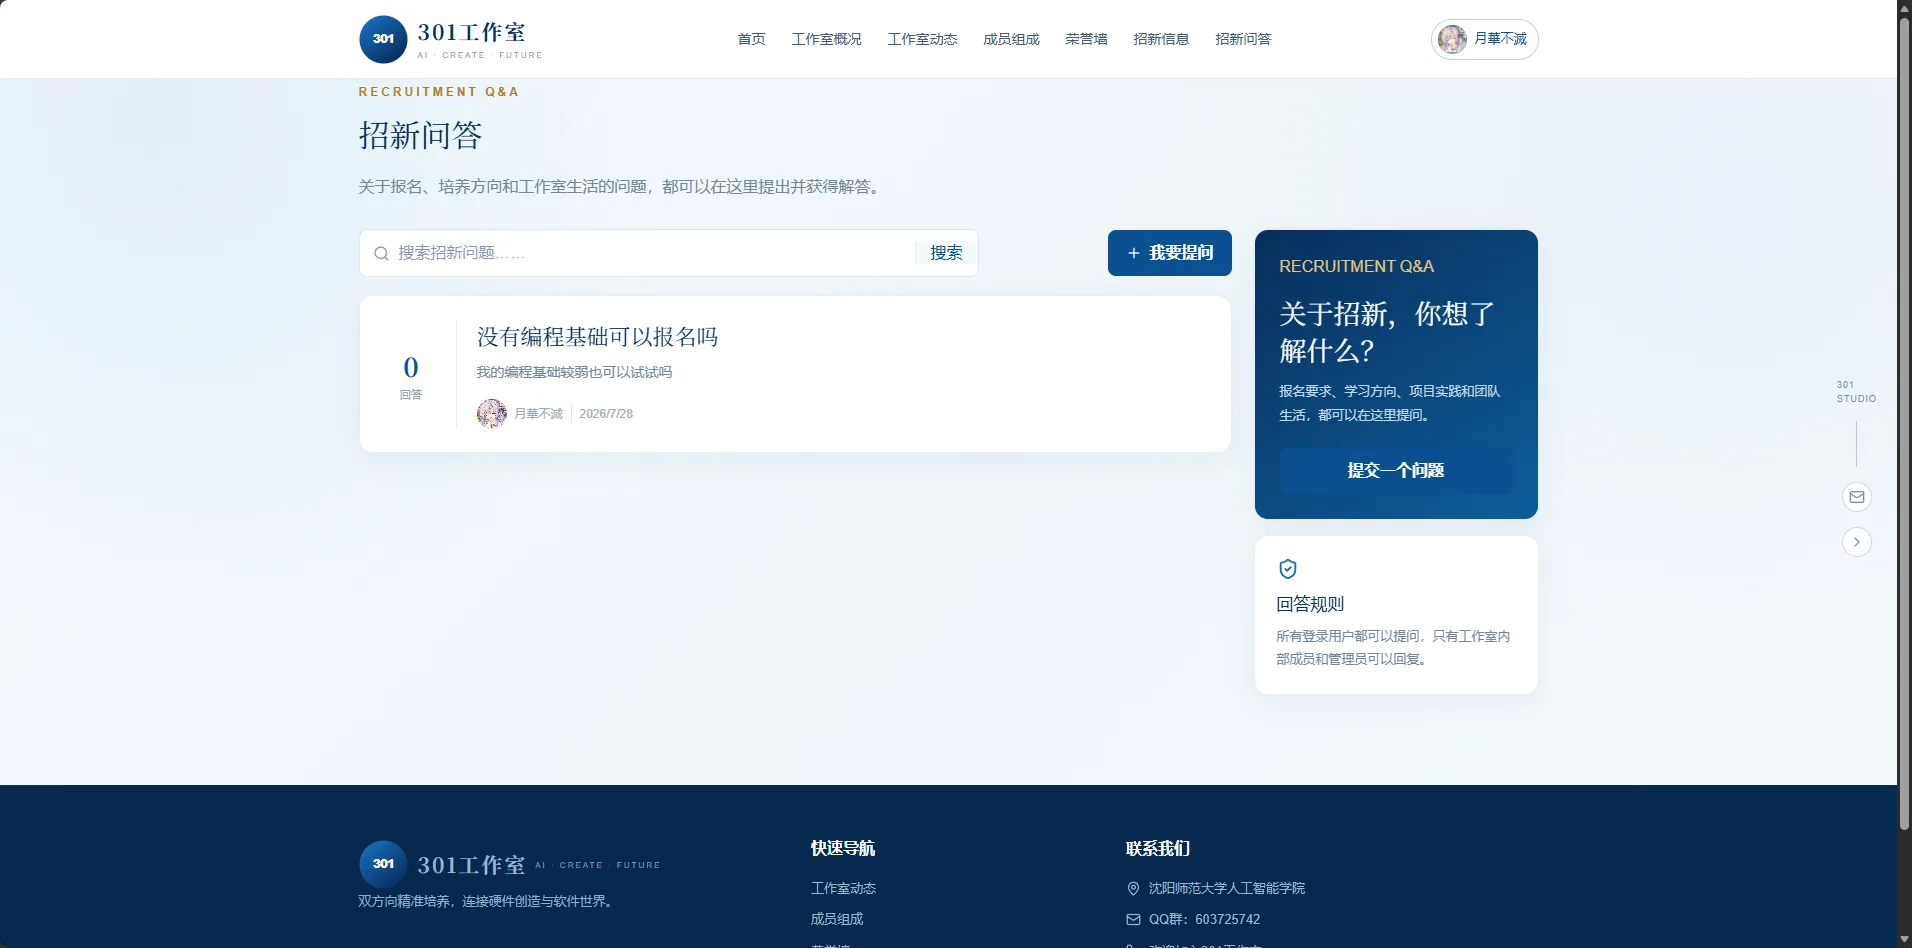Select 招新信息 in the navigation bar
This screenshot has width=1912, height=948.
[1161, 39]
